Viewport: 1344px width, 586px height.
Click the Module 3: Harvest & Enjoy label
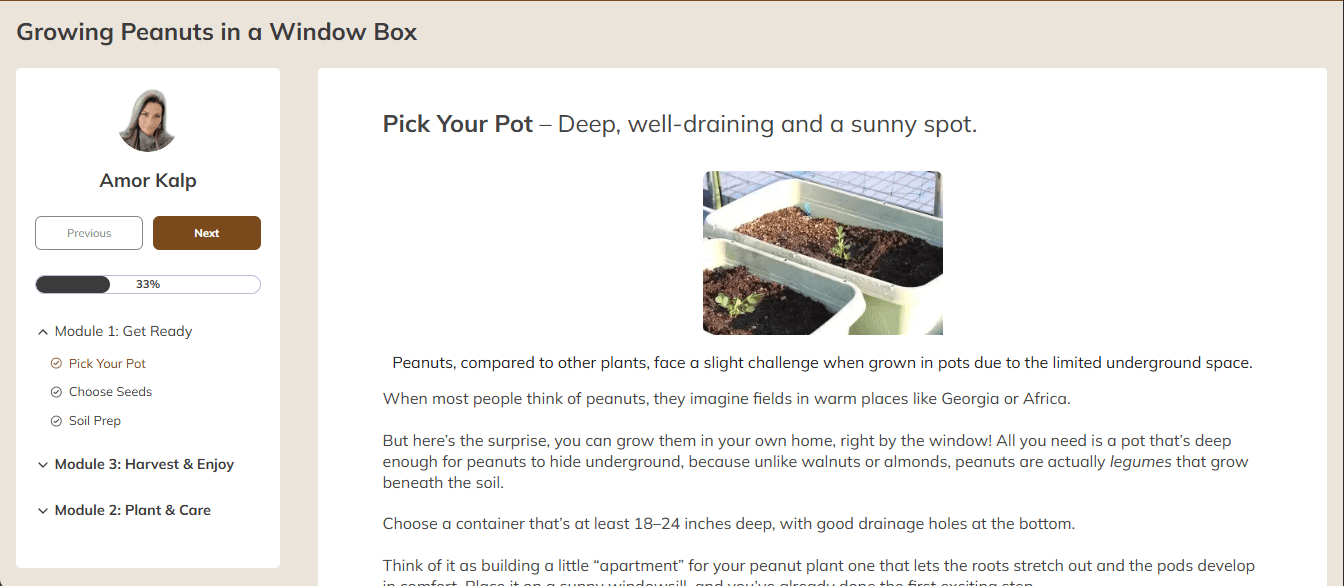(144, 465)
